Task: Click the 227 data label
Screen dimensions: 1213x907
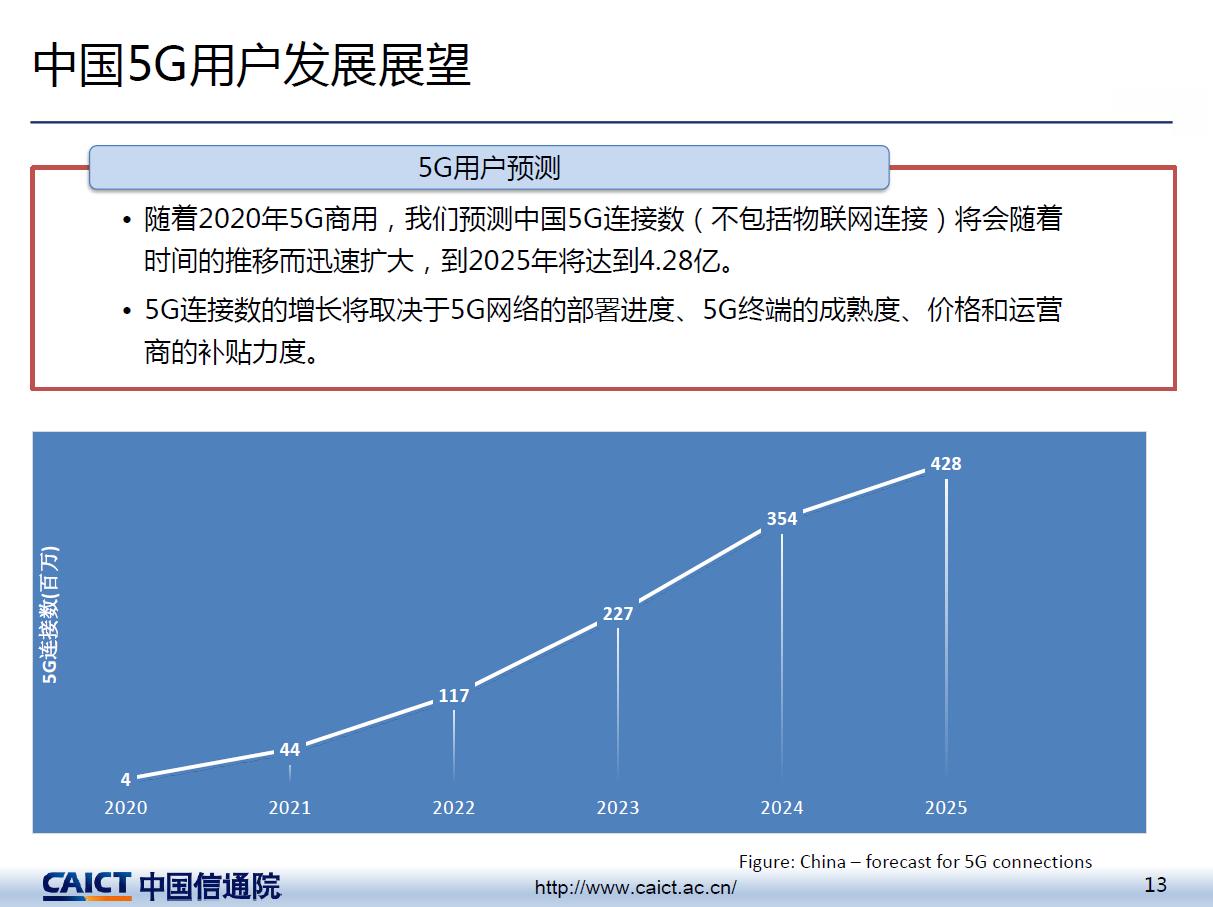Action: click(617, 615)
